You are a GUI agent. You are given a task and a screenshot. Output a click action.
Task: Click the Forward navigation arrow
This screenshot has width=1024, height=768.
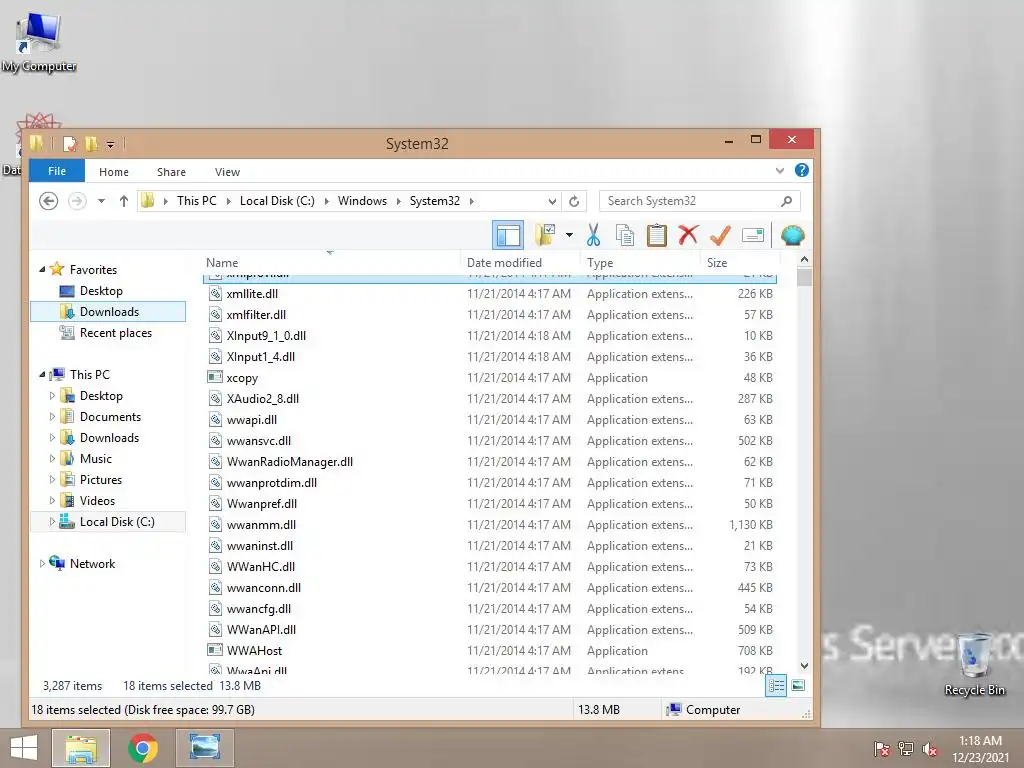click(x=77, y=200)
